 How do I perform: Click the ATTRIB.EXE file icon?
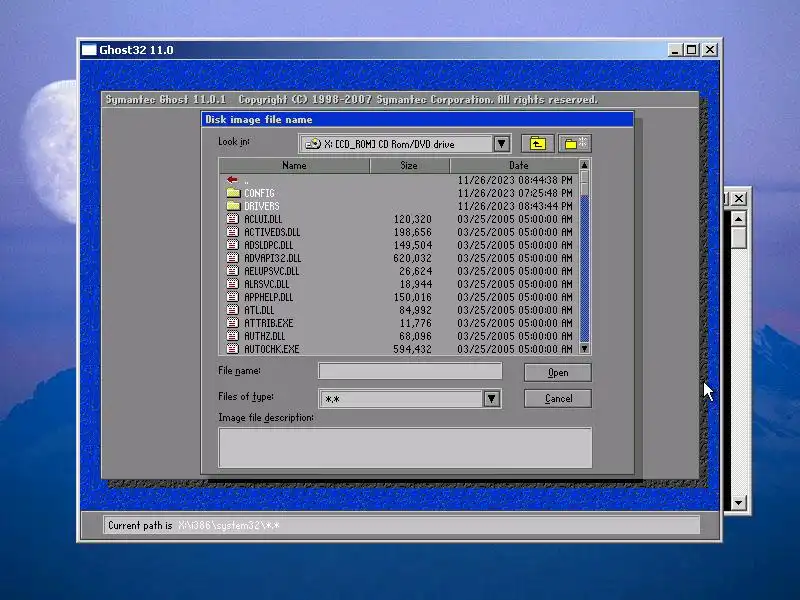233,323
